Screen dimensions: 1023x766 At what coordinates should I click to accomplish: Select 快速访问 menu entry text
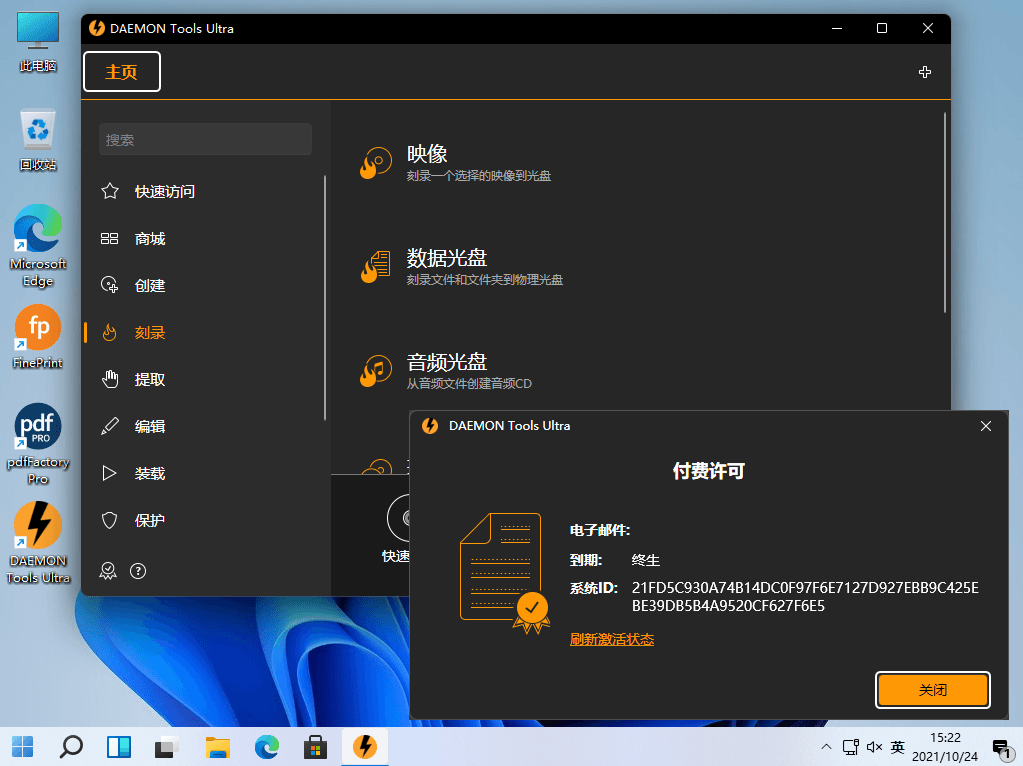(164, 191)
